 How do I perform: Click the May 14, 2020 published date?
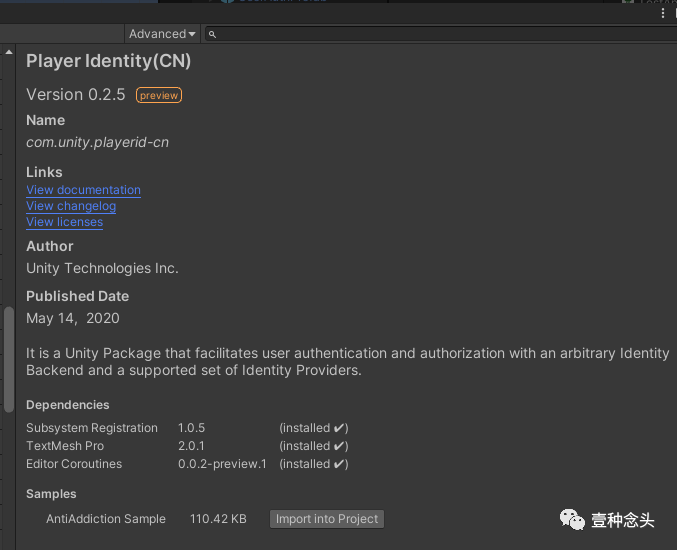pyautogui.click(x=73, y=318)
